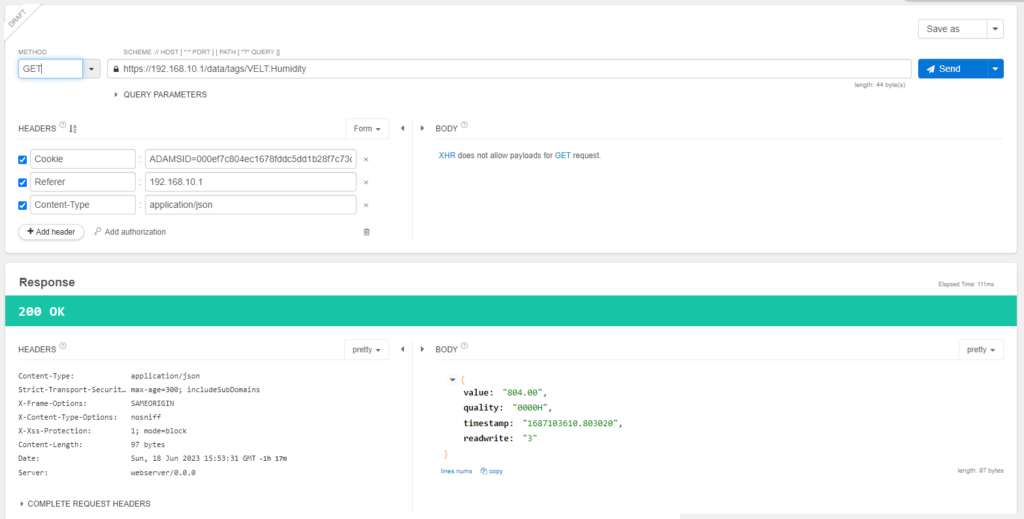
Task: Collapse the request body panel right arrow
Action: pos(422,129)
